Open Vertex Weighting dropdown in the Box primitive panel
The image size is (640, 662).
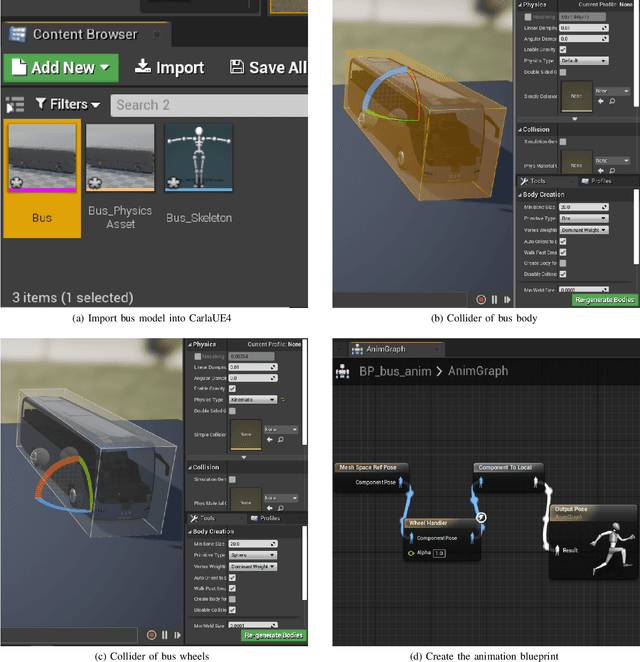click(584, 230)
